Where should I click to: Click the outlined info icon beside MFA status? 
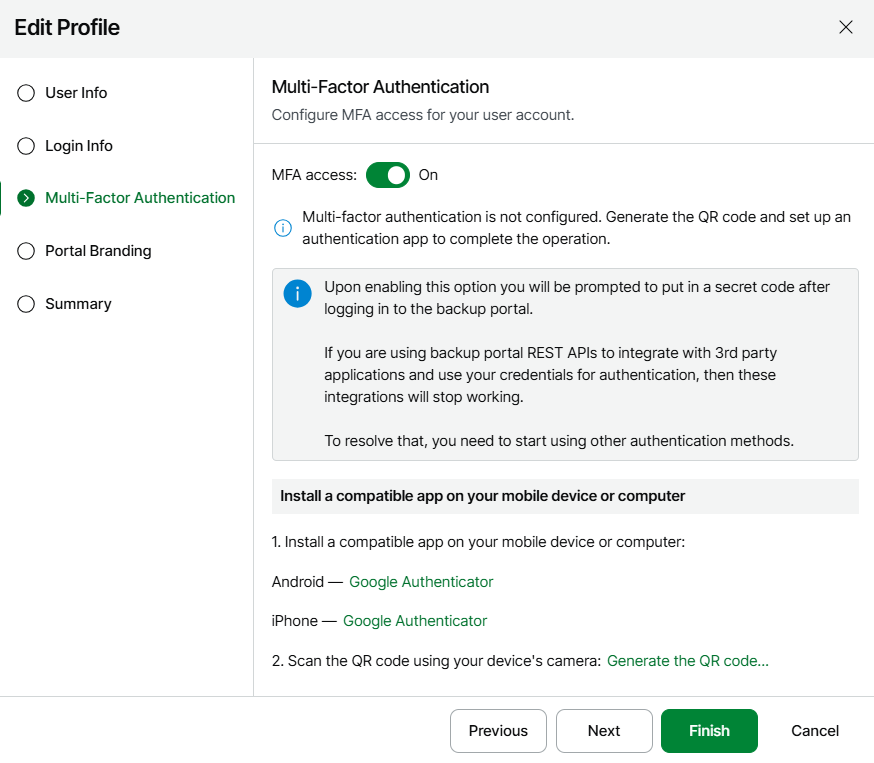click(x=283, y=228)
